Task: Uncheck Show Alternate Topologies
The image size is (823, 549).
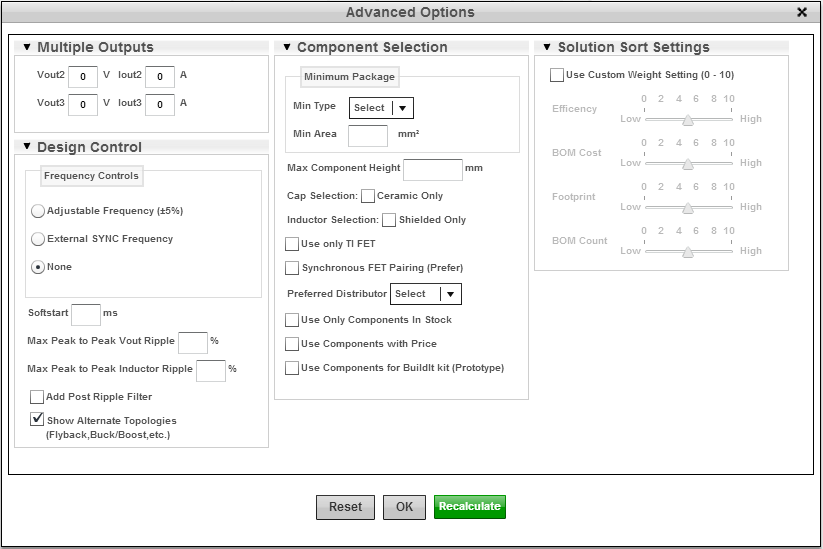Action: [x=37, y=420]
